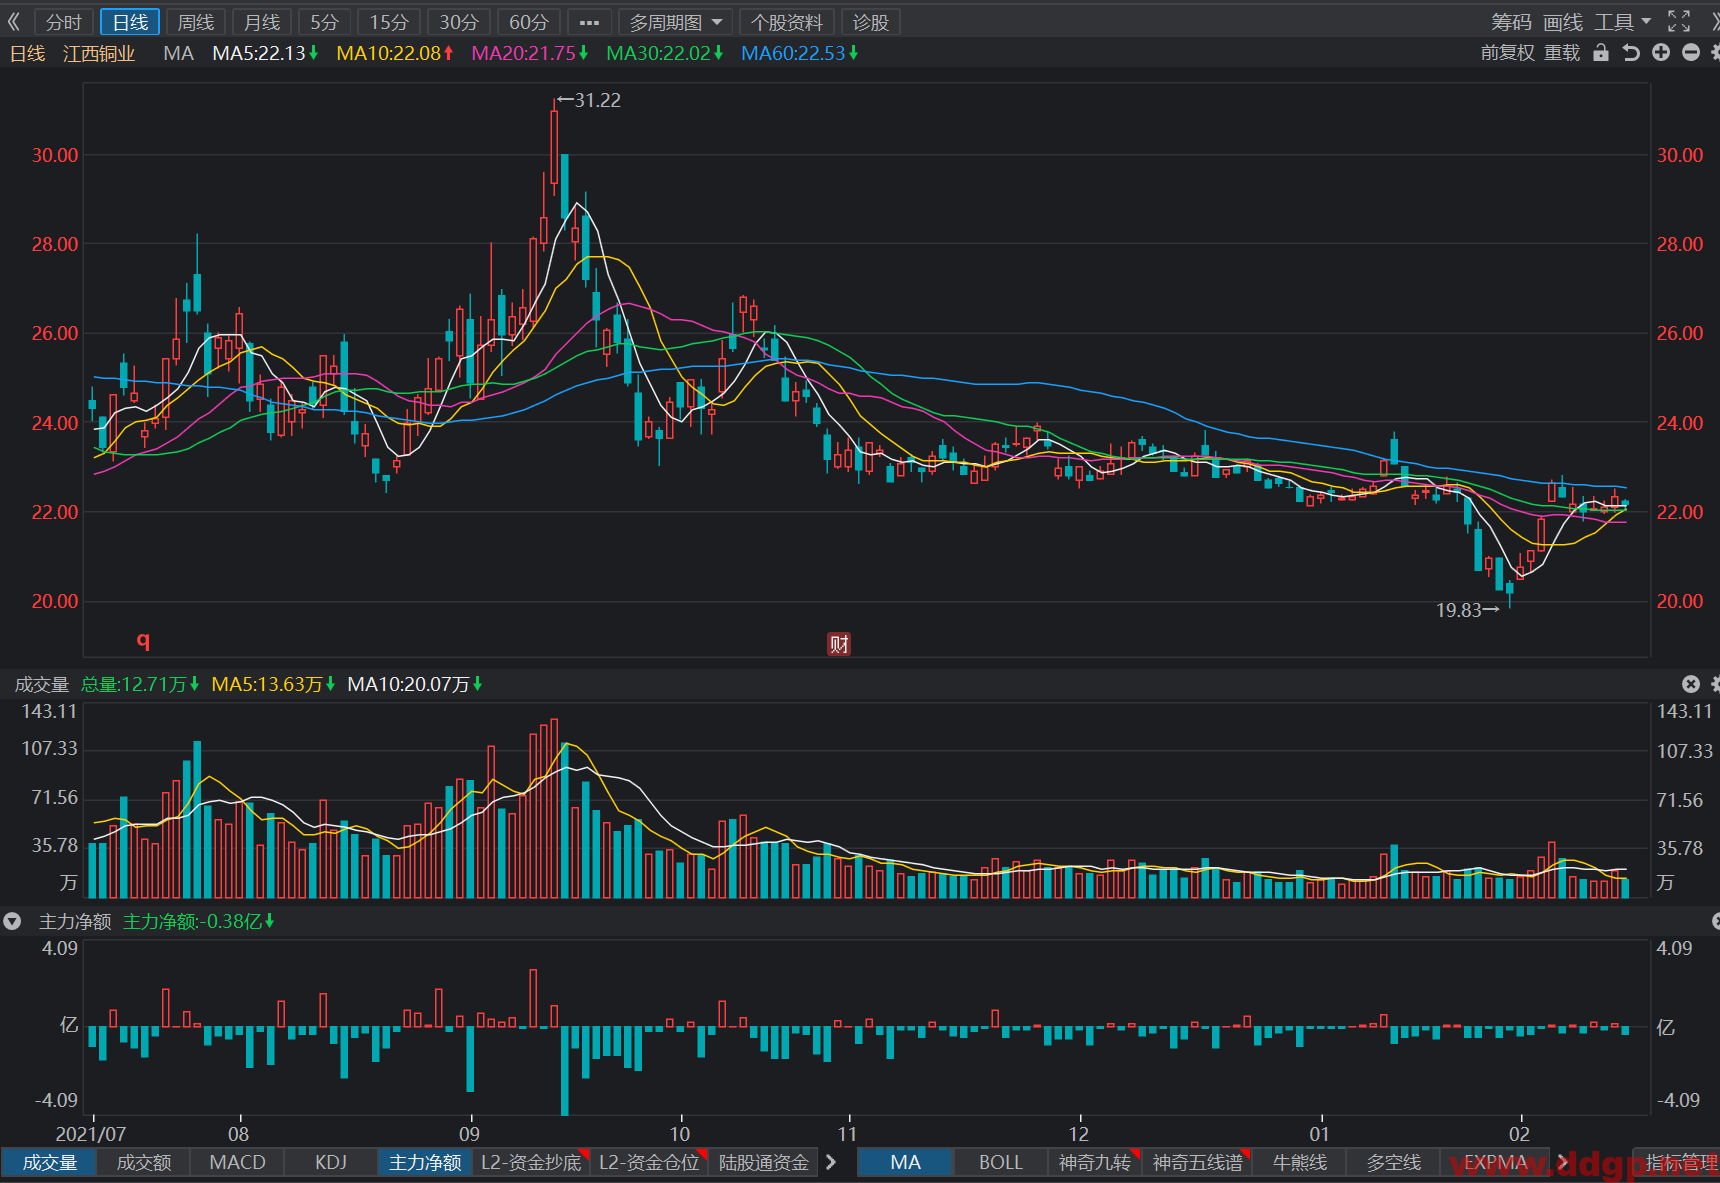Switch to 周线 weekly chart

coord(196,22)
